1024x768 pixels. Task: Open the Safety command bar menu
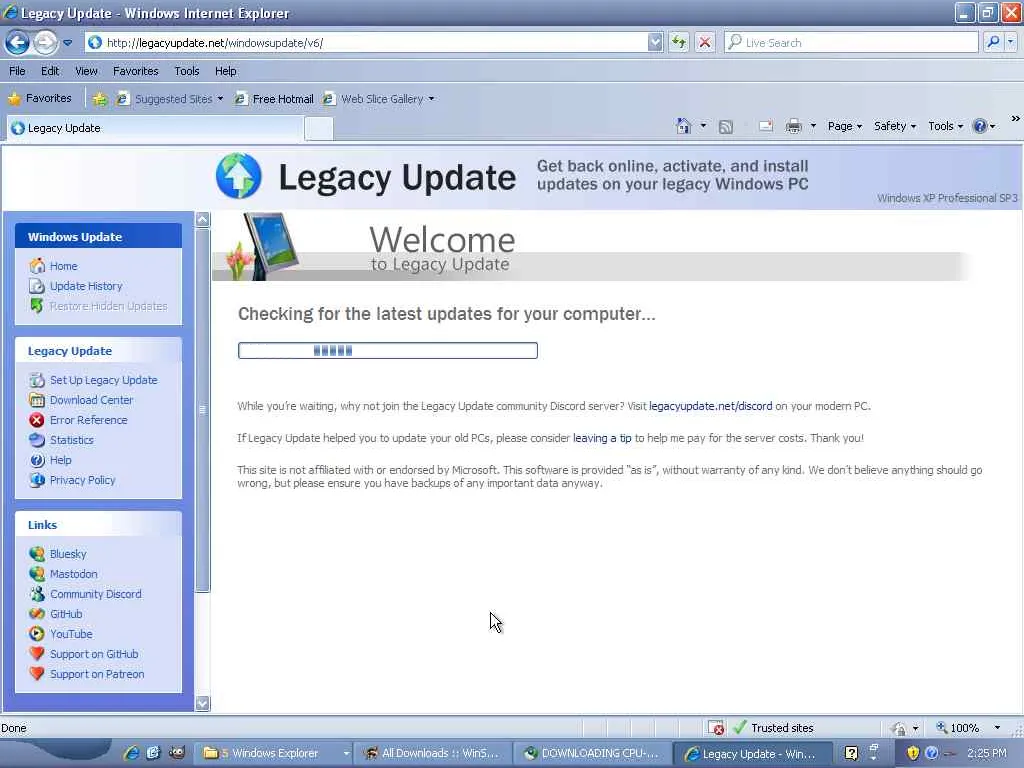coord(895,126)
